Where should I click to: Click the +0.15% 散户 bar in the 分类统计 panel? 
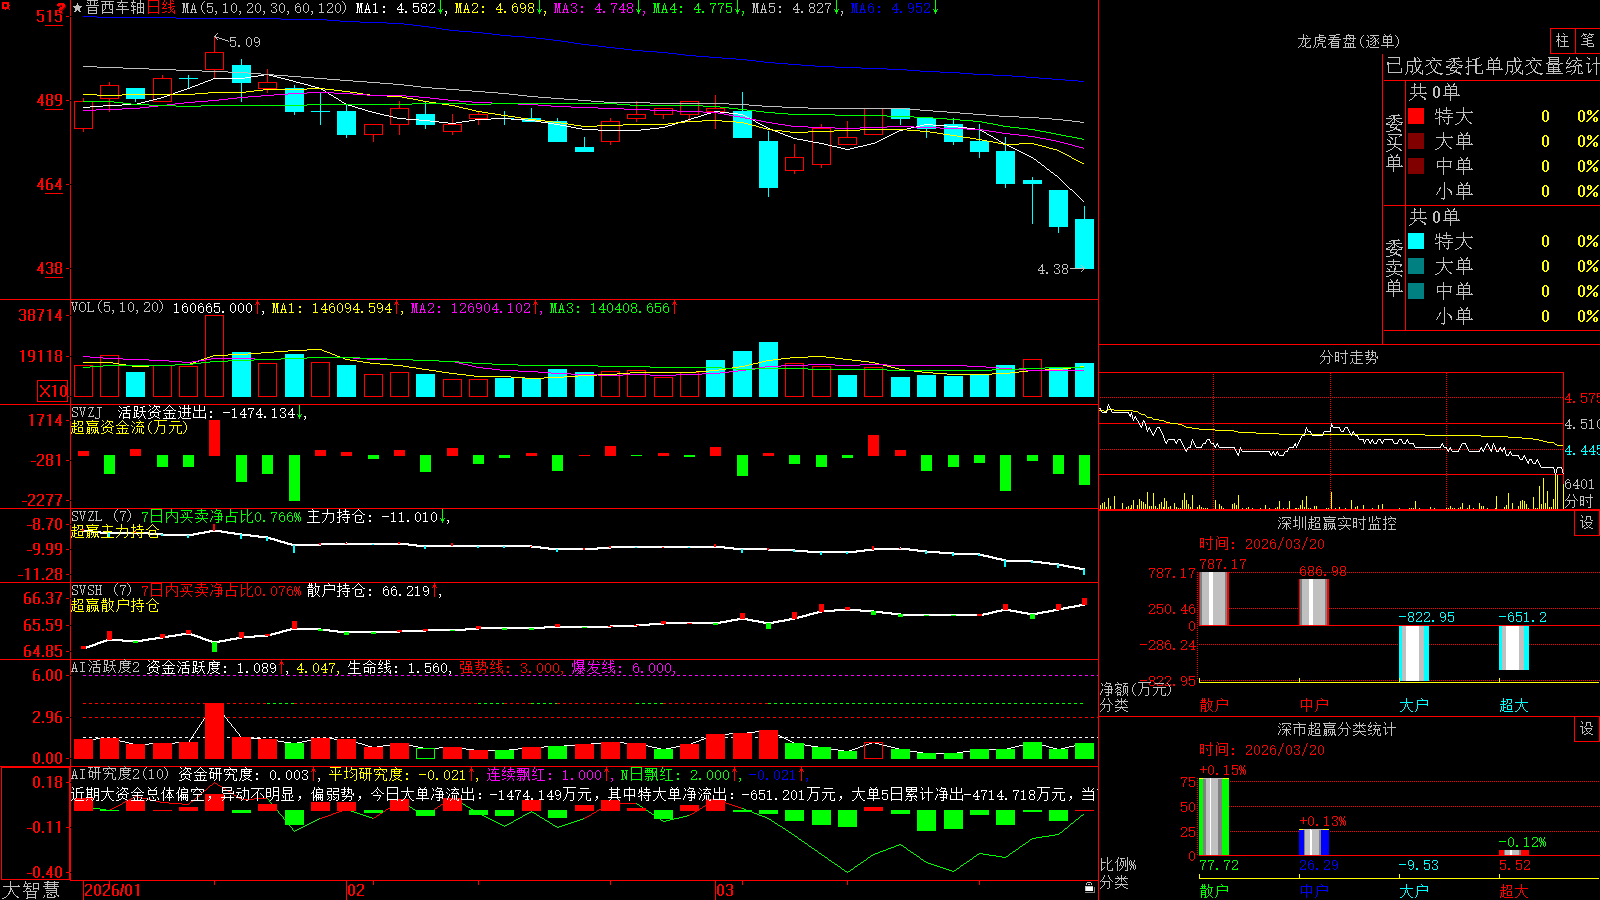1214,817
